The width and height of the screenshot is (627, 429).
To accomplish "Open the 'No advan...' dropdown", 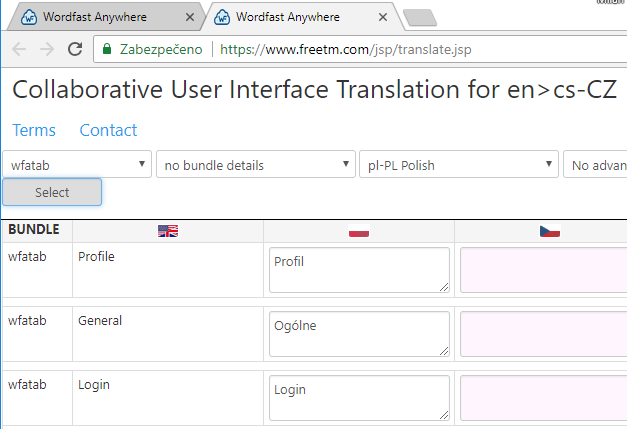I will [x=595, y=164].
